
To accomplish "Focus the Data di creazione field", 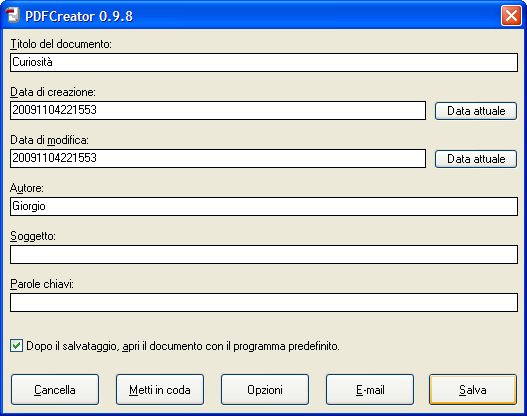I will [218, 111].
